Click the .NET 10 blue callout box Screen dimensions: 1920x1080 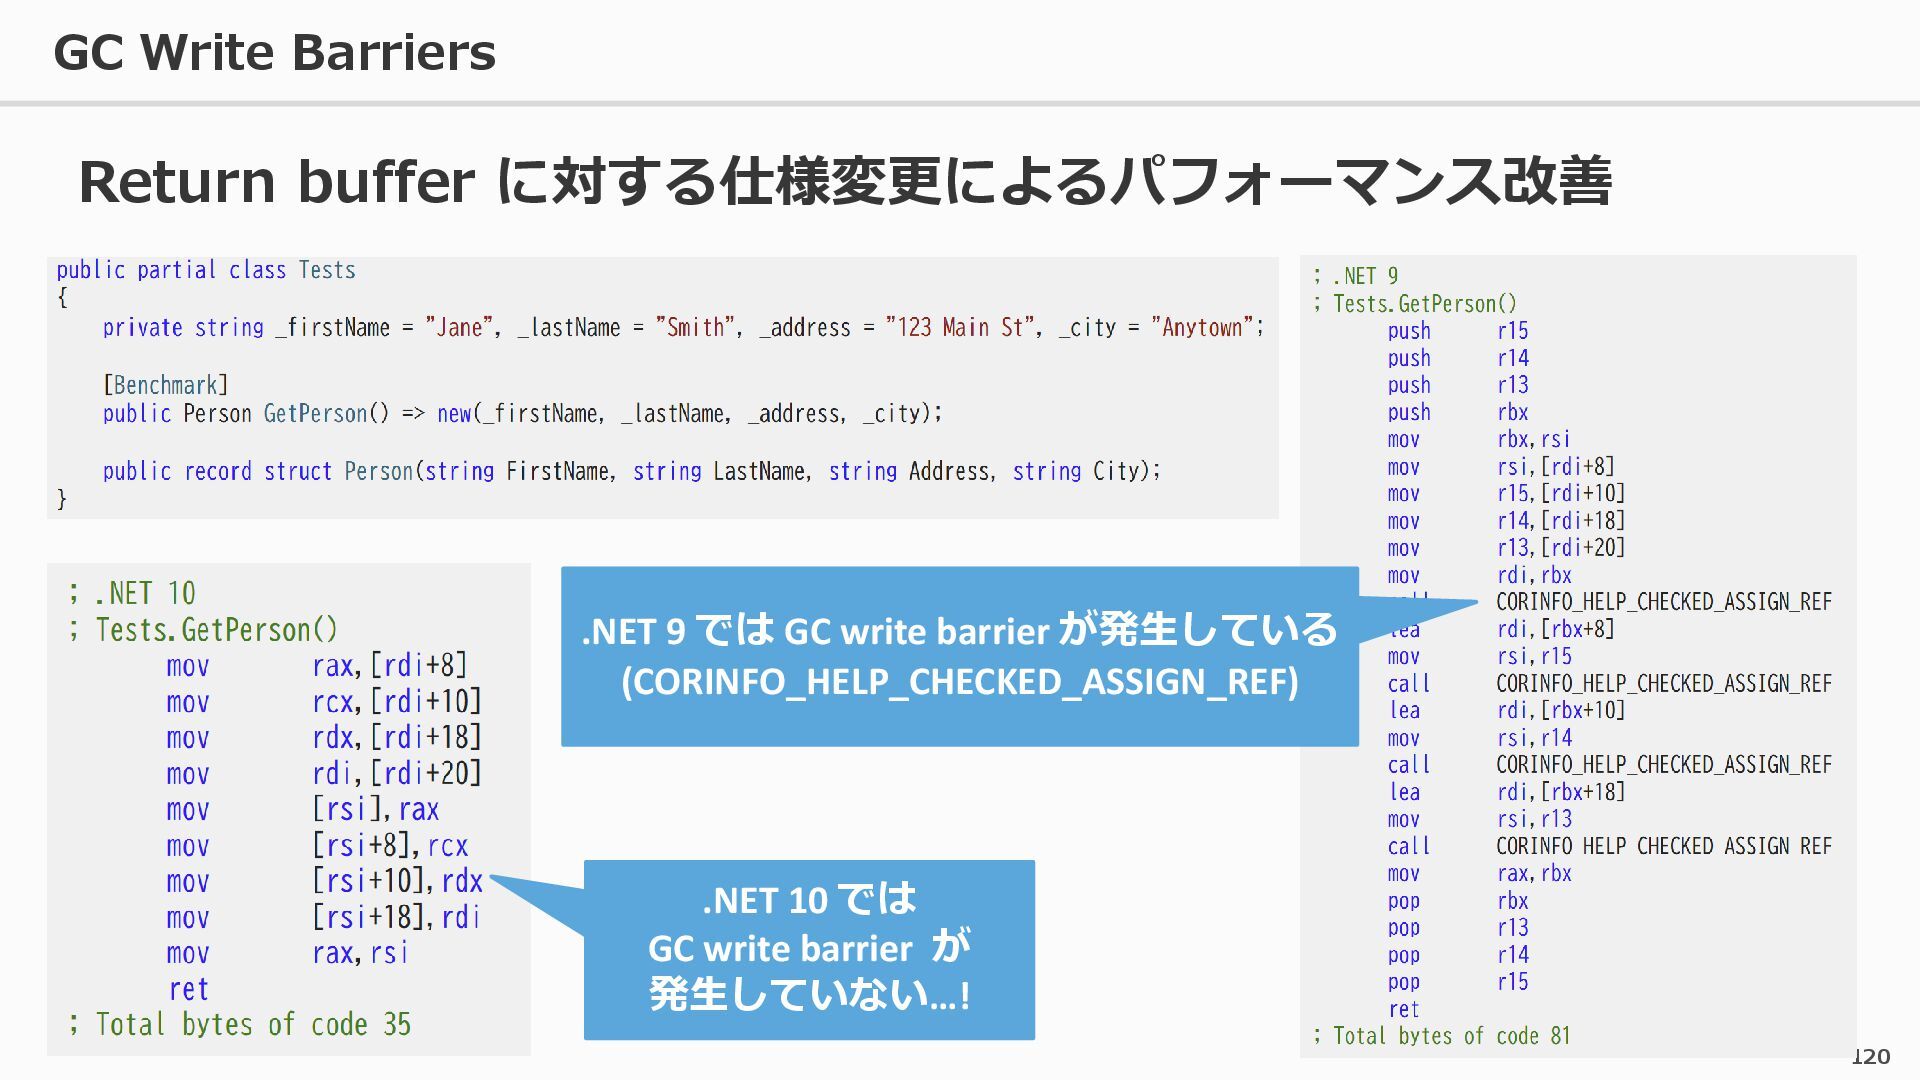coord(808,948)
